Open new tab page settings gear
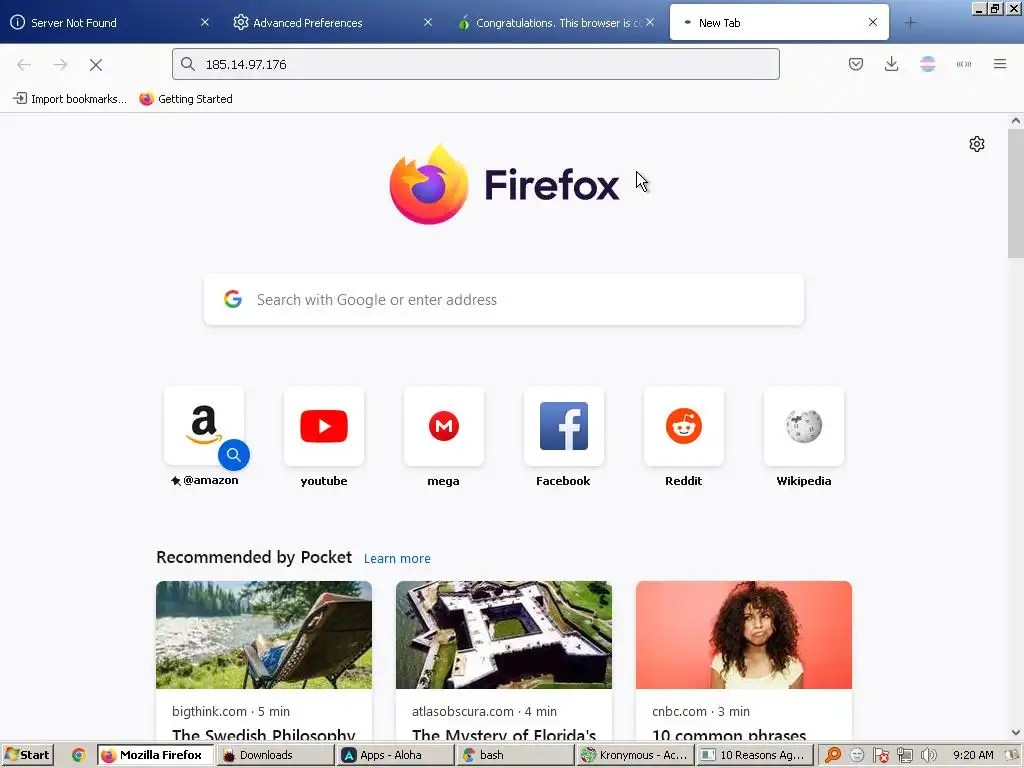Screen dimensions: 1024x768 tap(976, 144)
